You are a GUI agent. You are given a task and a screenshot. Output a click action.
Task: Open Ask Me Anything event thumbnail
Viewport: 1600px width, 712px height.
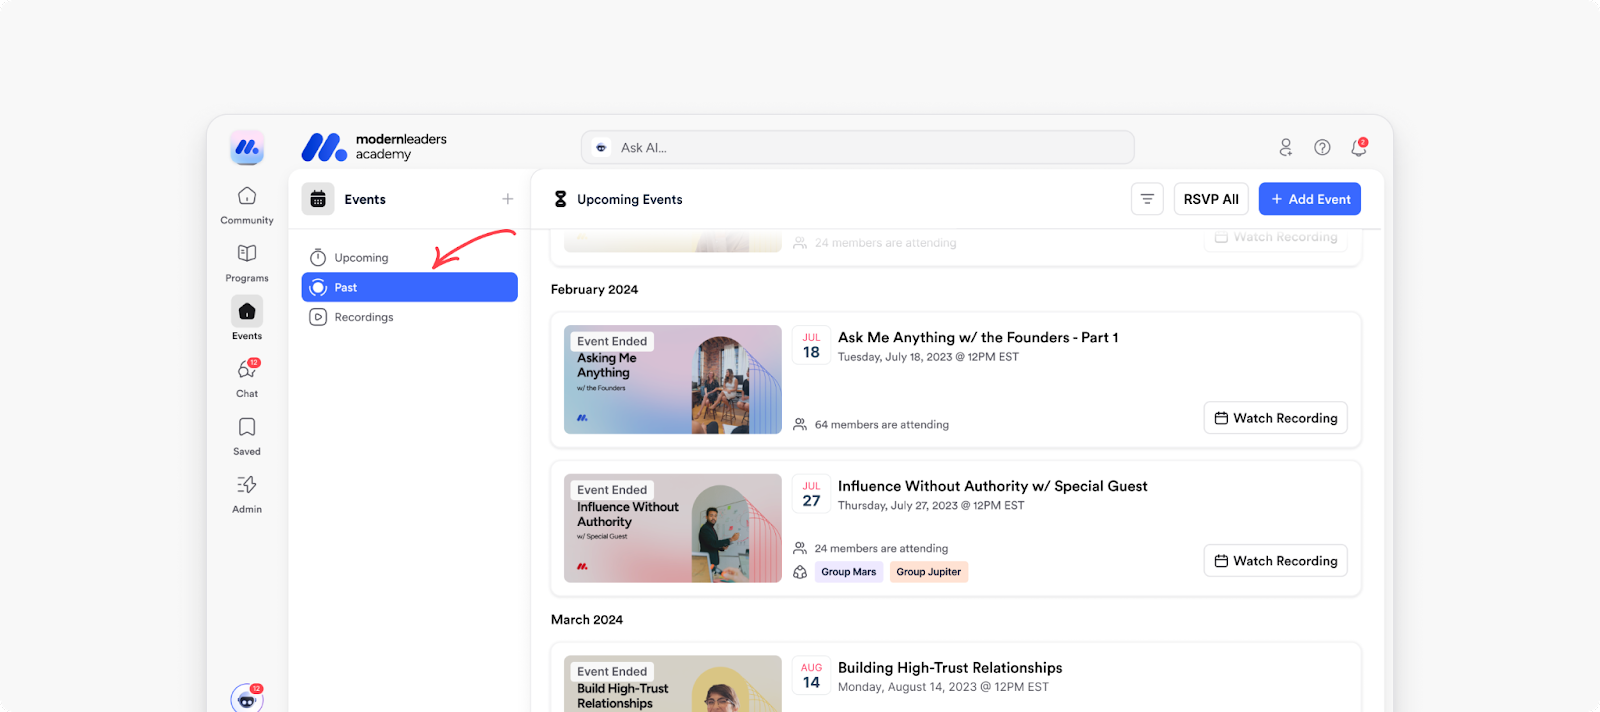(x=673, y=380)
